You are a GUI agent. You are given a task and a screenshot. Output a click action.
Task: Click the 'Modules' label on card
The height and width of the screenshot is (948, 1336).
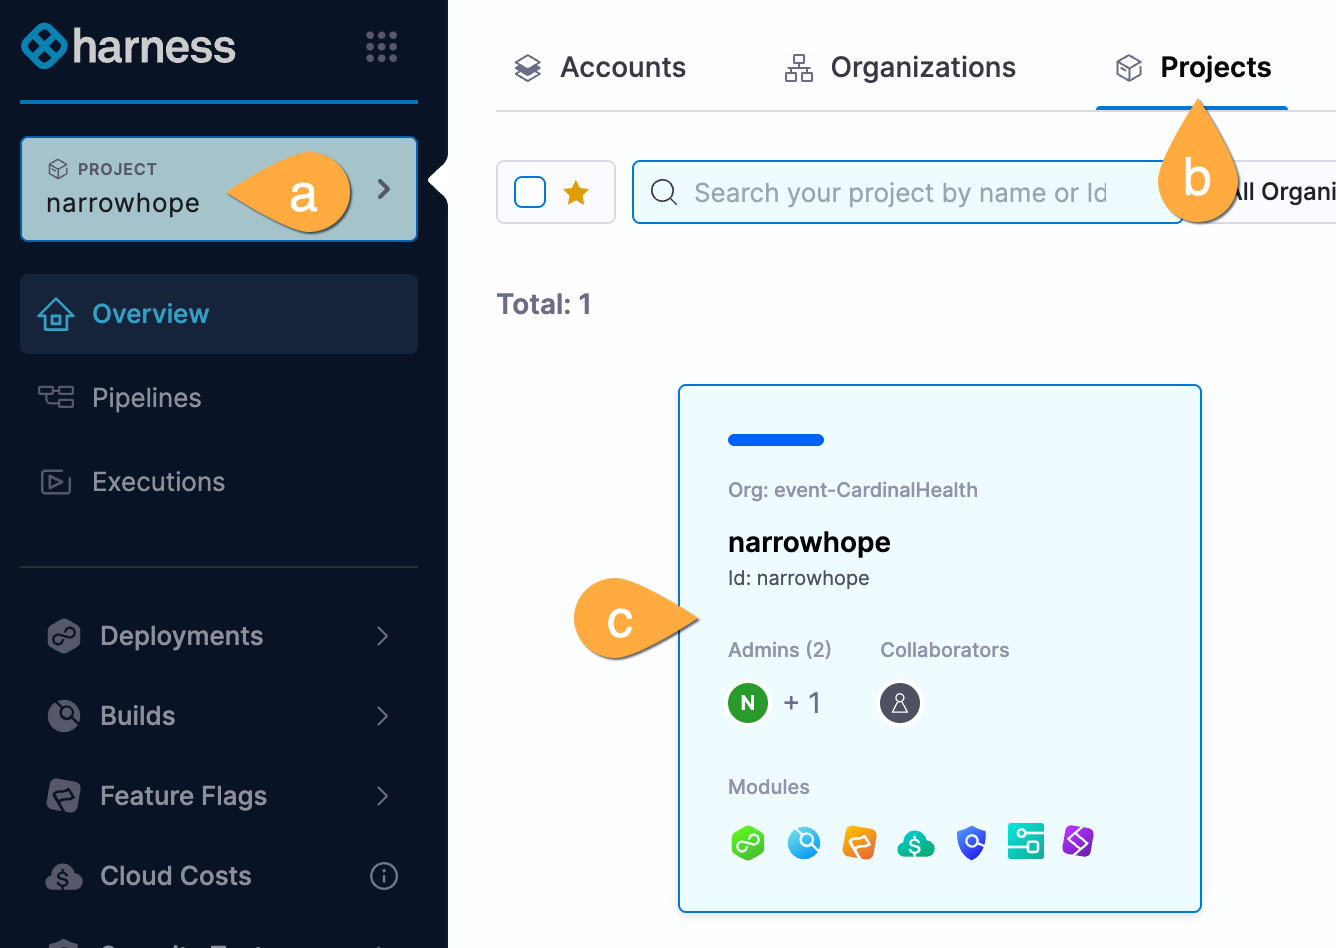pyautogui.click(x=769, y=787)
